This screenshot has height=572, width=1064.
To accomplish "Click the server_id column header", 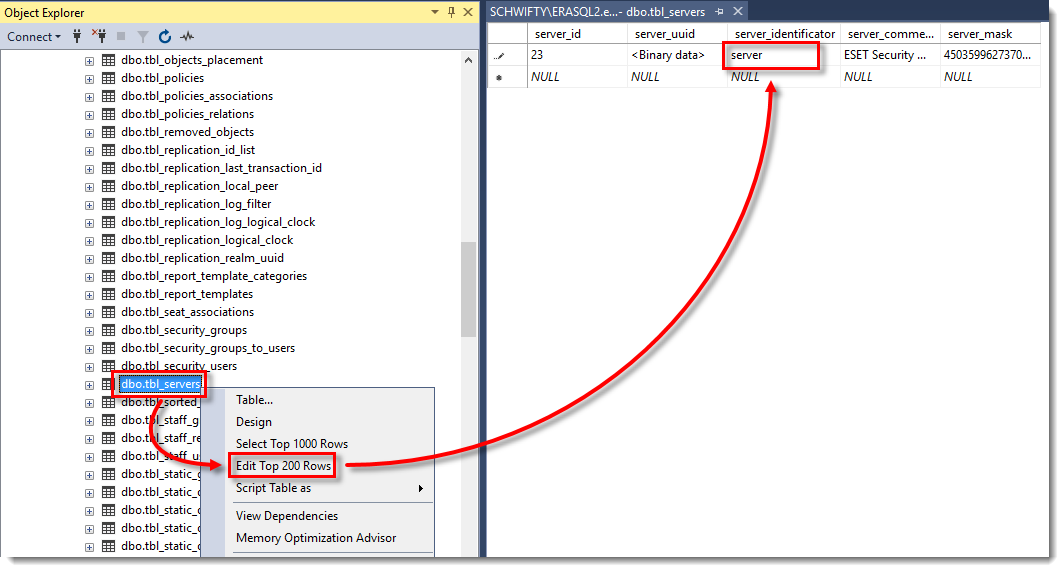I will 577,34.
